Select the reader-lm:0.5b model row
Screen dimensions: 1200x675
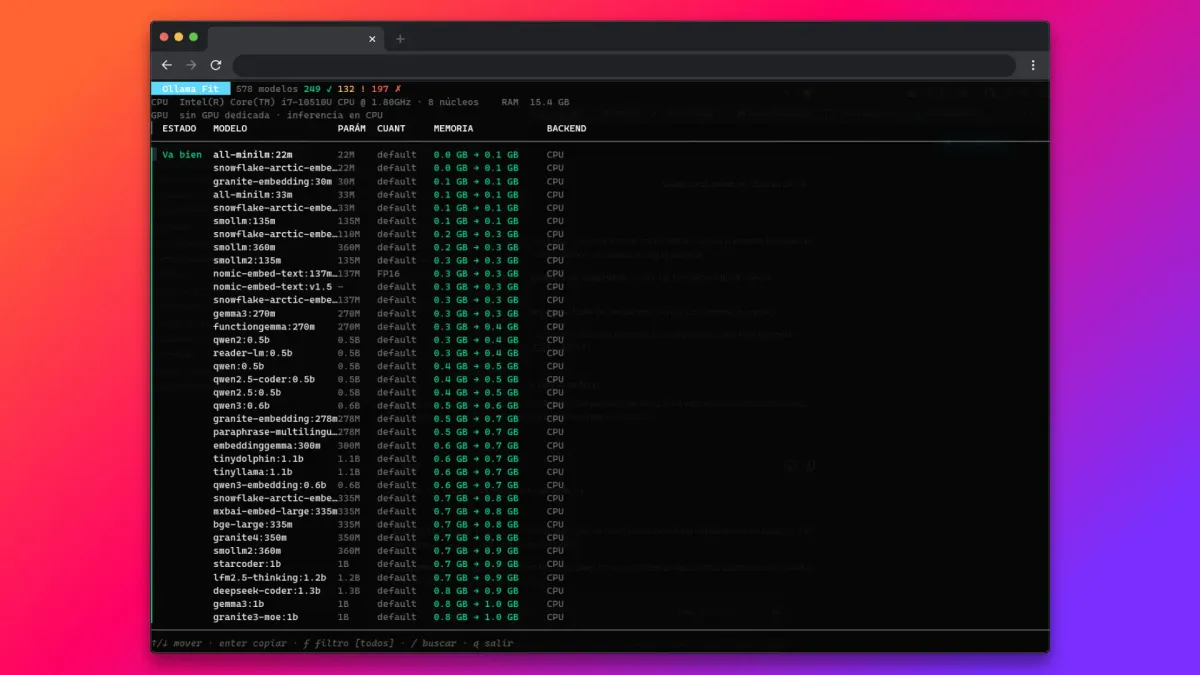[390, 352]
